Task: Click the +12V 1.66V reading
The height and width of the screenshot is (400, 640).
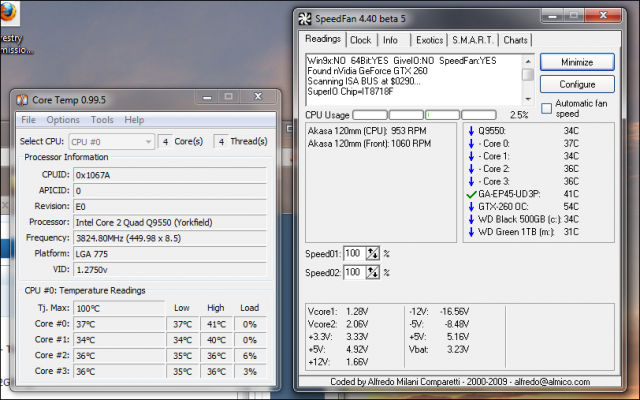Action: pyautogui.click(x=338, y=362)
